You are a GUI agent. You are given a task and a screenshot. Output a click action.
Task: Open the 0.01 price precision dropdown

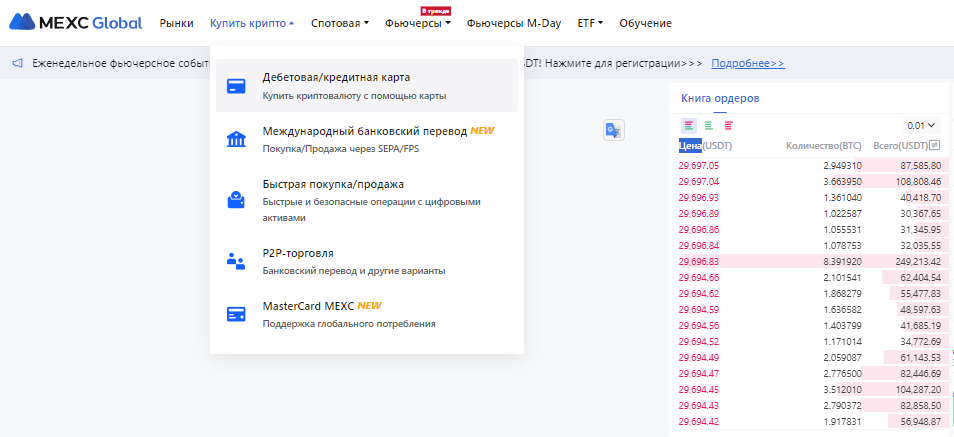tap(921, 126)
